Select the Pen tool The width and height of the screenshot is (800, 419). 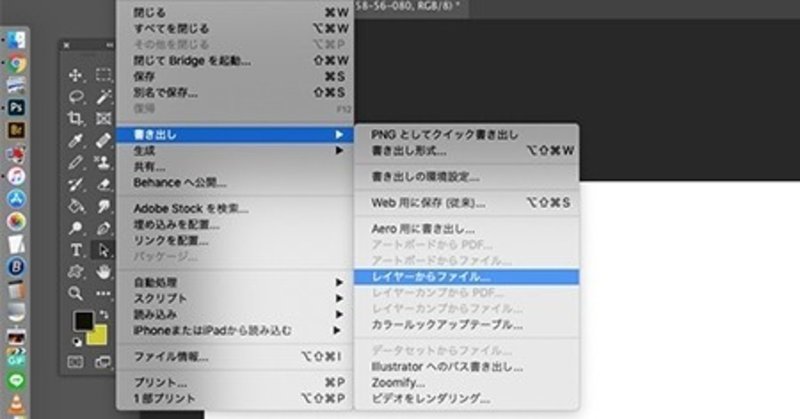tap(104, 228)
